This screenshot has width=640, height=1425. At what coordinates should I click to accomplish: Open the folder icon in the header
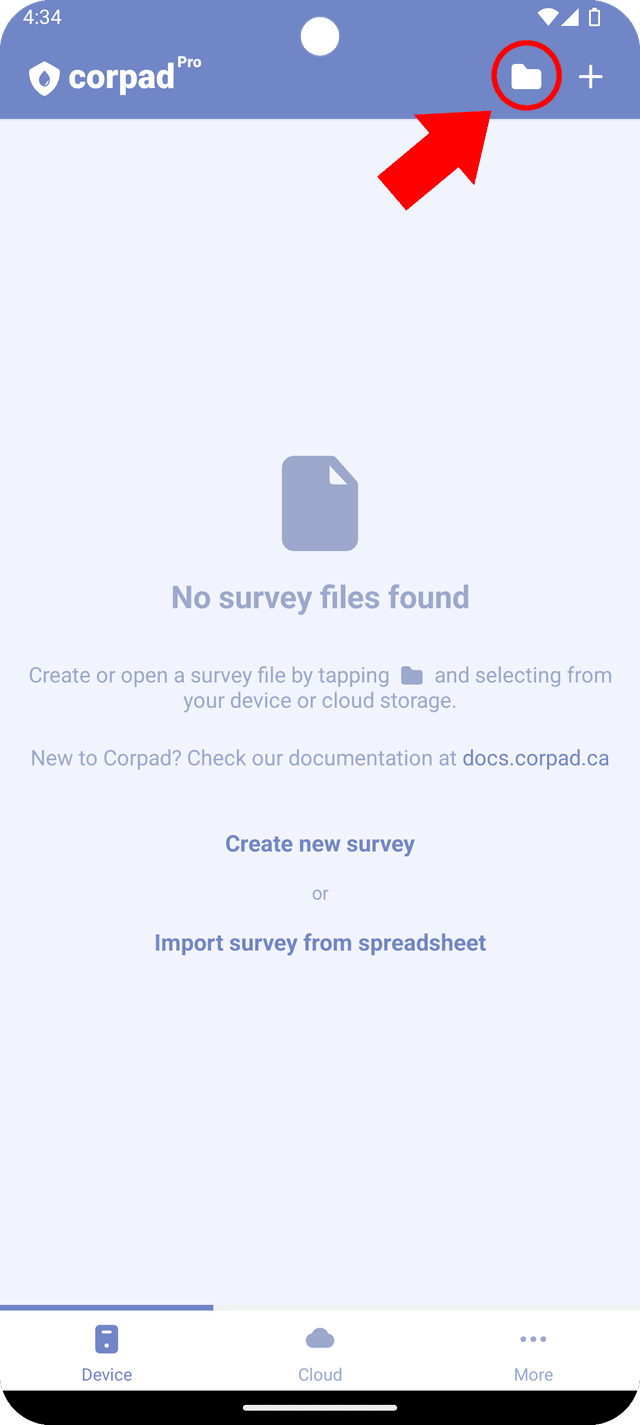(x=526, y=77)
